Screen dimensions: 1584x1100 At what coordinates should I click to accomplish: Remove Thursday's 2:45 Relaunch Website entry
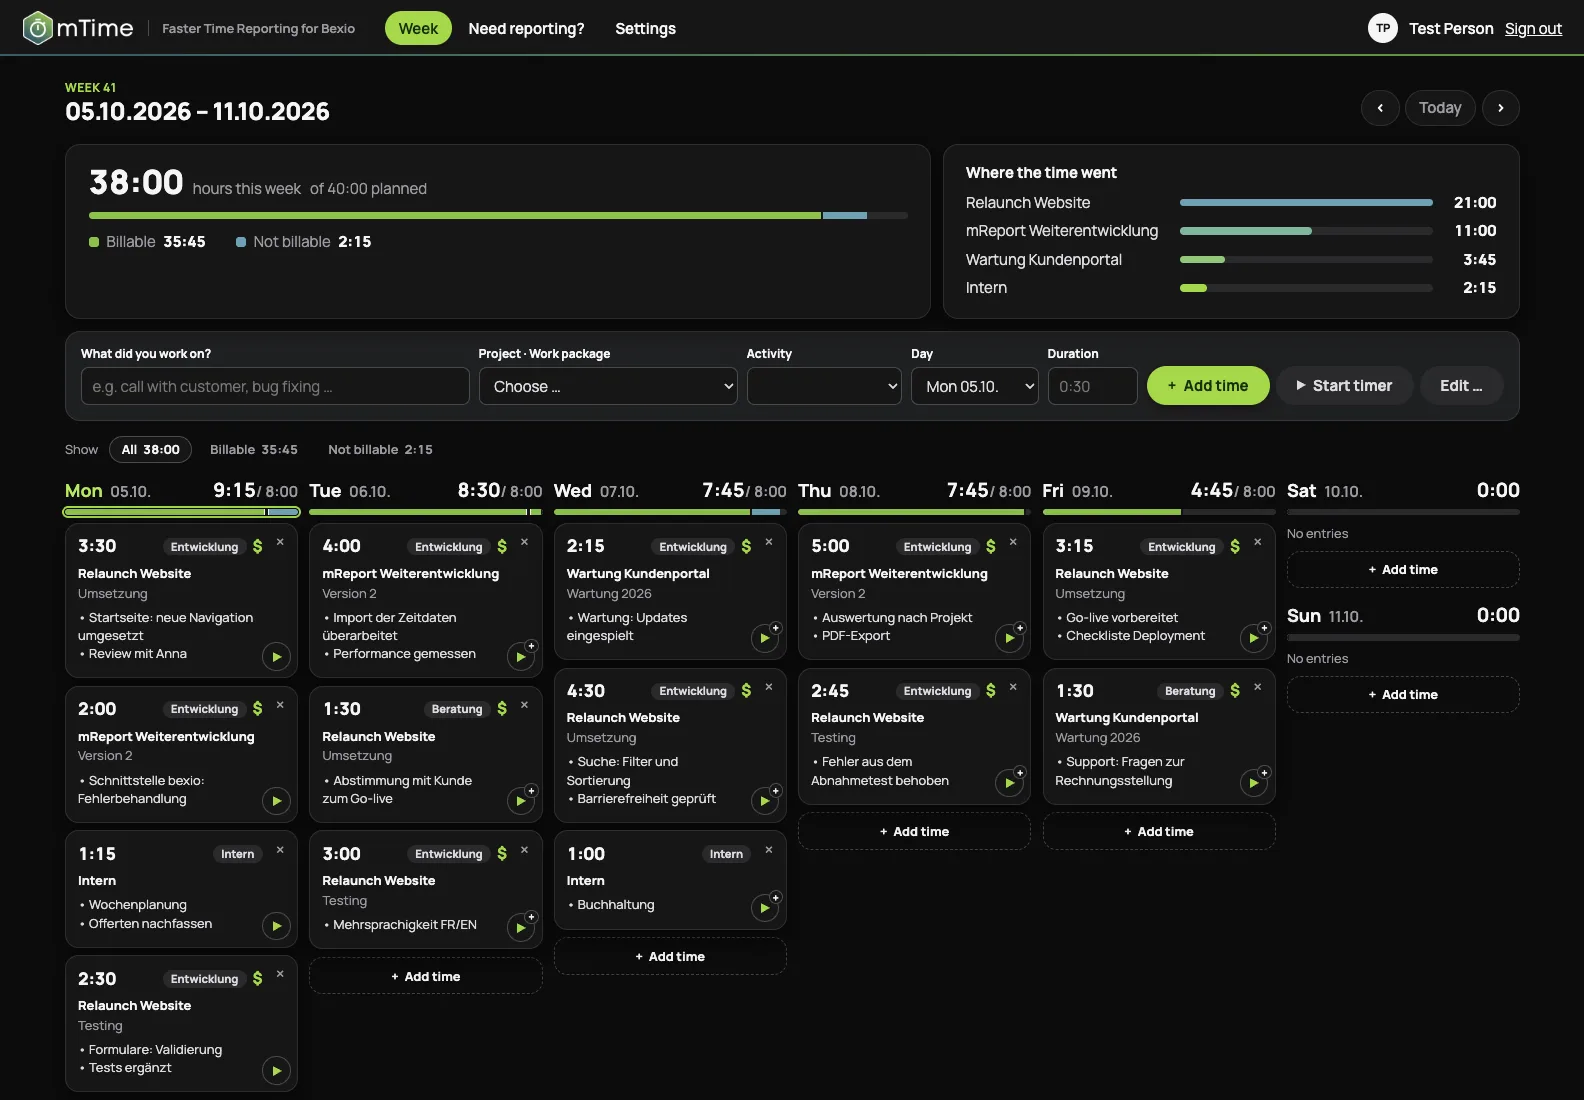coord(1013,687)
